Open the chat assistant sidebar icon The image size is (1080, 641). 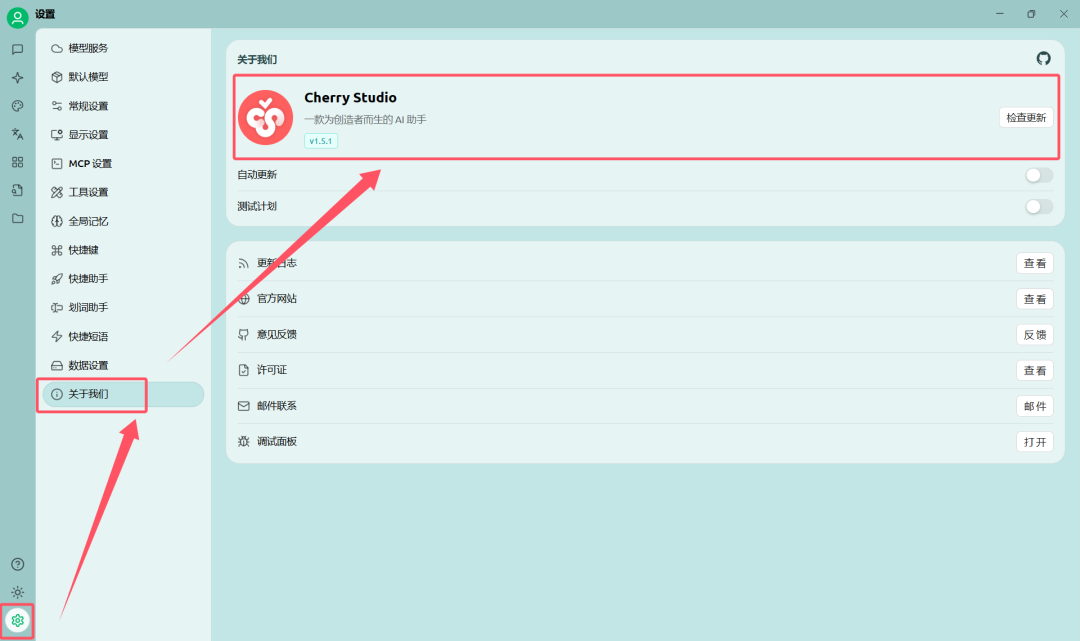pos(17,50)
